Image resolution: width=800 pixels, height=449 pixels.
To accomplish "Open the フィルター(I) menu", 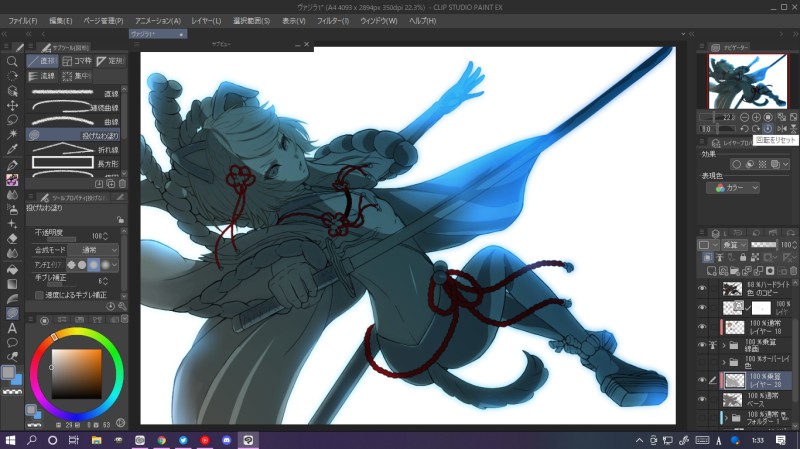I will click(333, 21).
